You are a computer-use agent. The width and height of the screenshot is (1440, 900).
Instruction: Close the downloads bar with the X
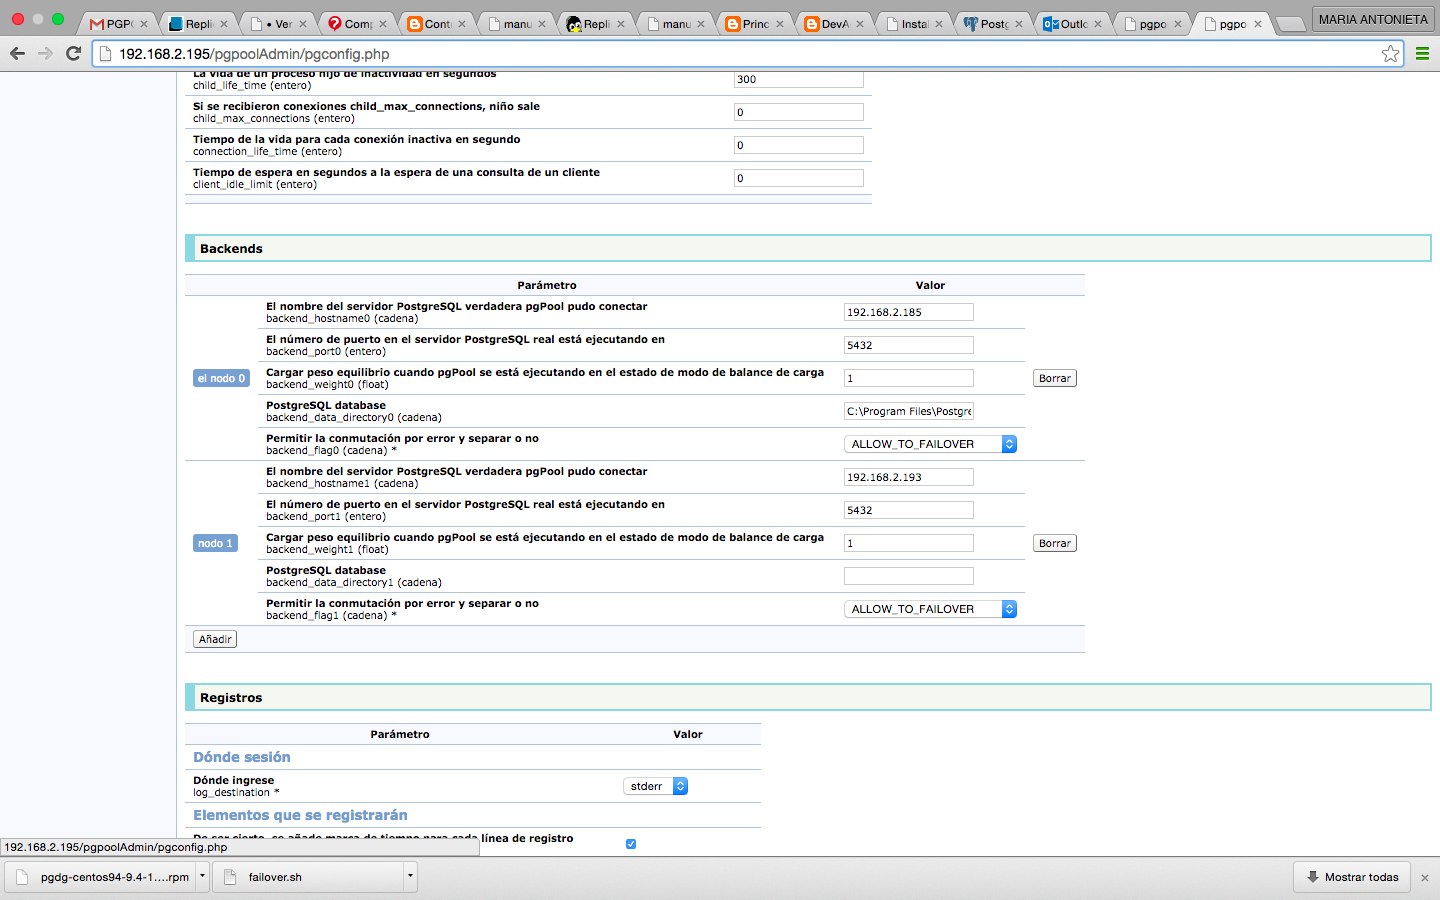pyautogui.click(x=1425, y=878)
